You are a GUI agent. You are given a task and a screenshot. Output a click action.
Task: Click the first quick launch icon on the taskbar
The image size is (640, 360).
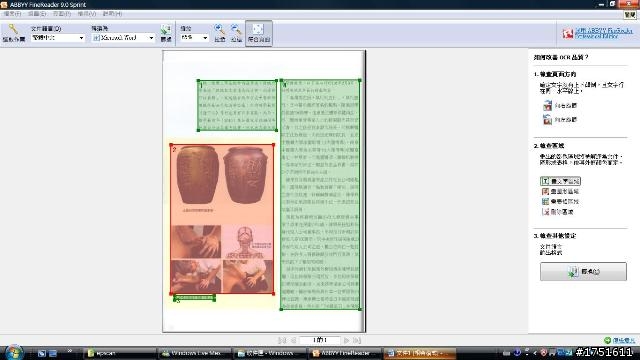click(42, 353)
